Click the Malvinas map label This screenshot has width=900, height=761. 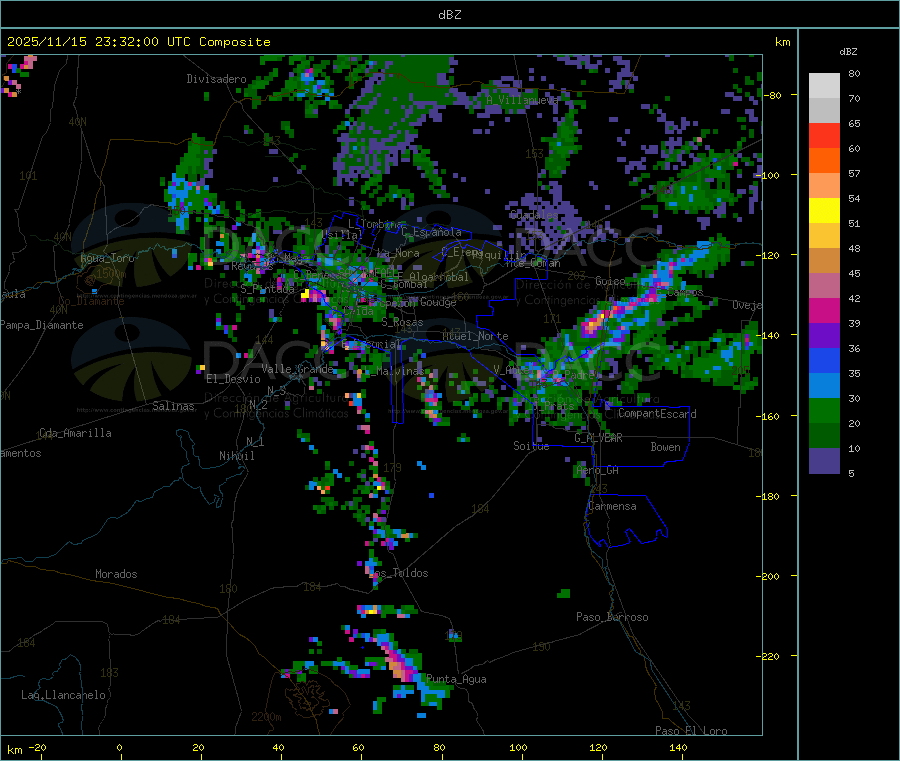coord(399,371)
